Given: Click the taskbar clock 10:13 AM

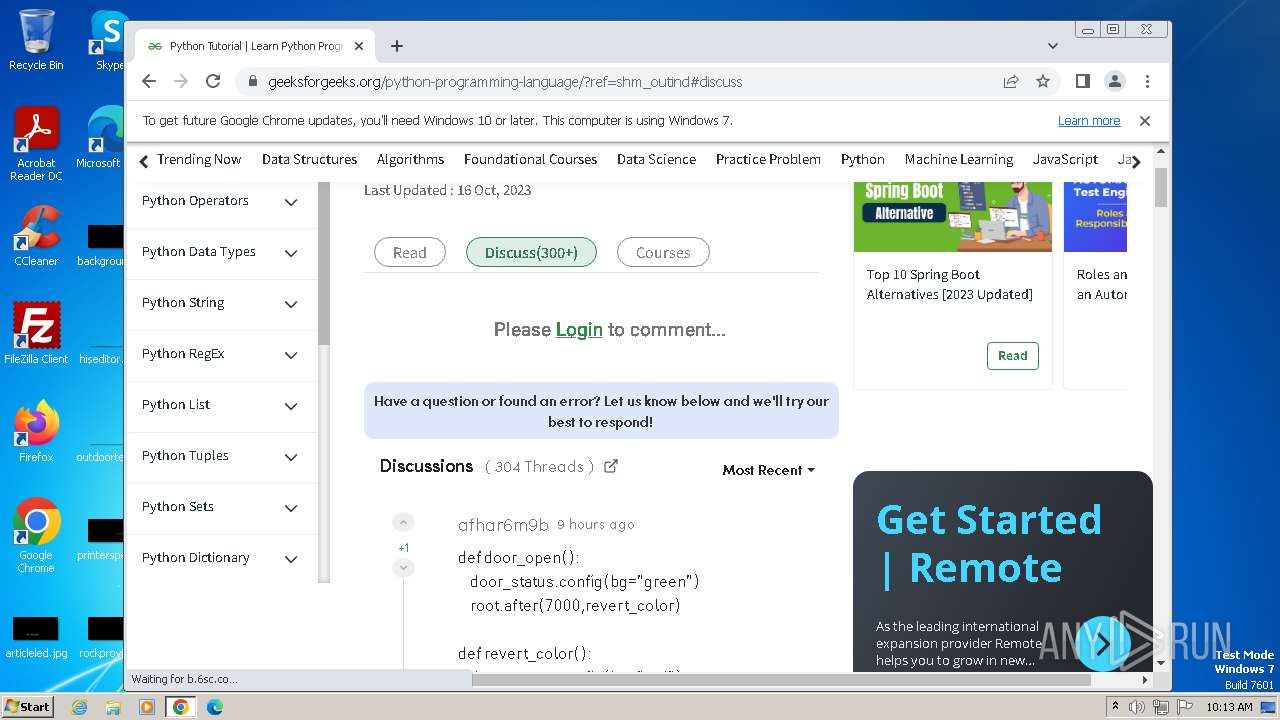Looking at the screenshot, I should (1229, 707).
